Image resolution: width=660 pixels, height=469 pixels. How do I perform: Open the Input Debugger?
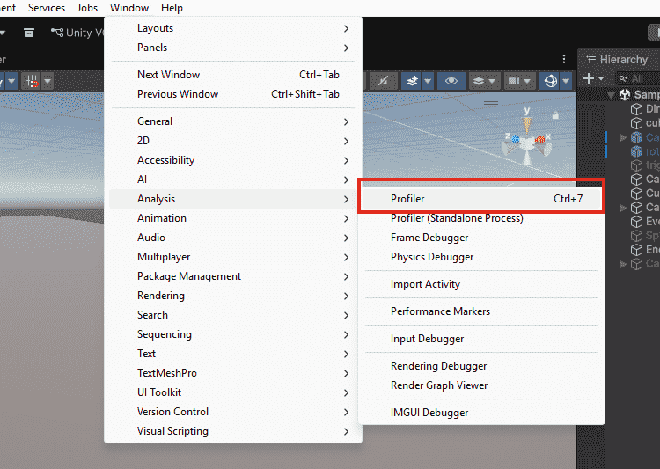pyautogui.click(x=480, y=339)
